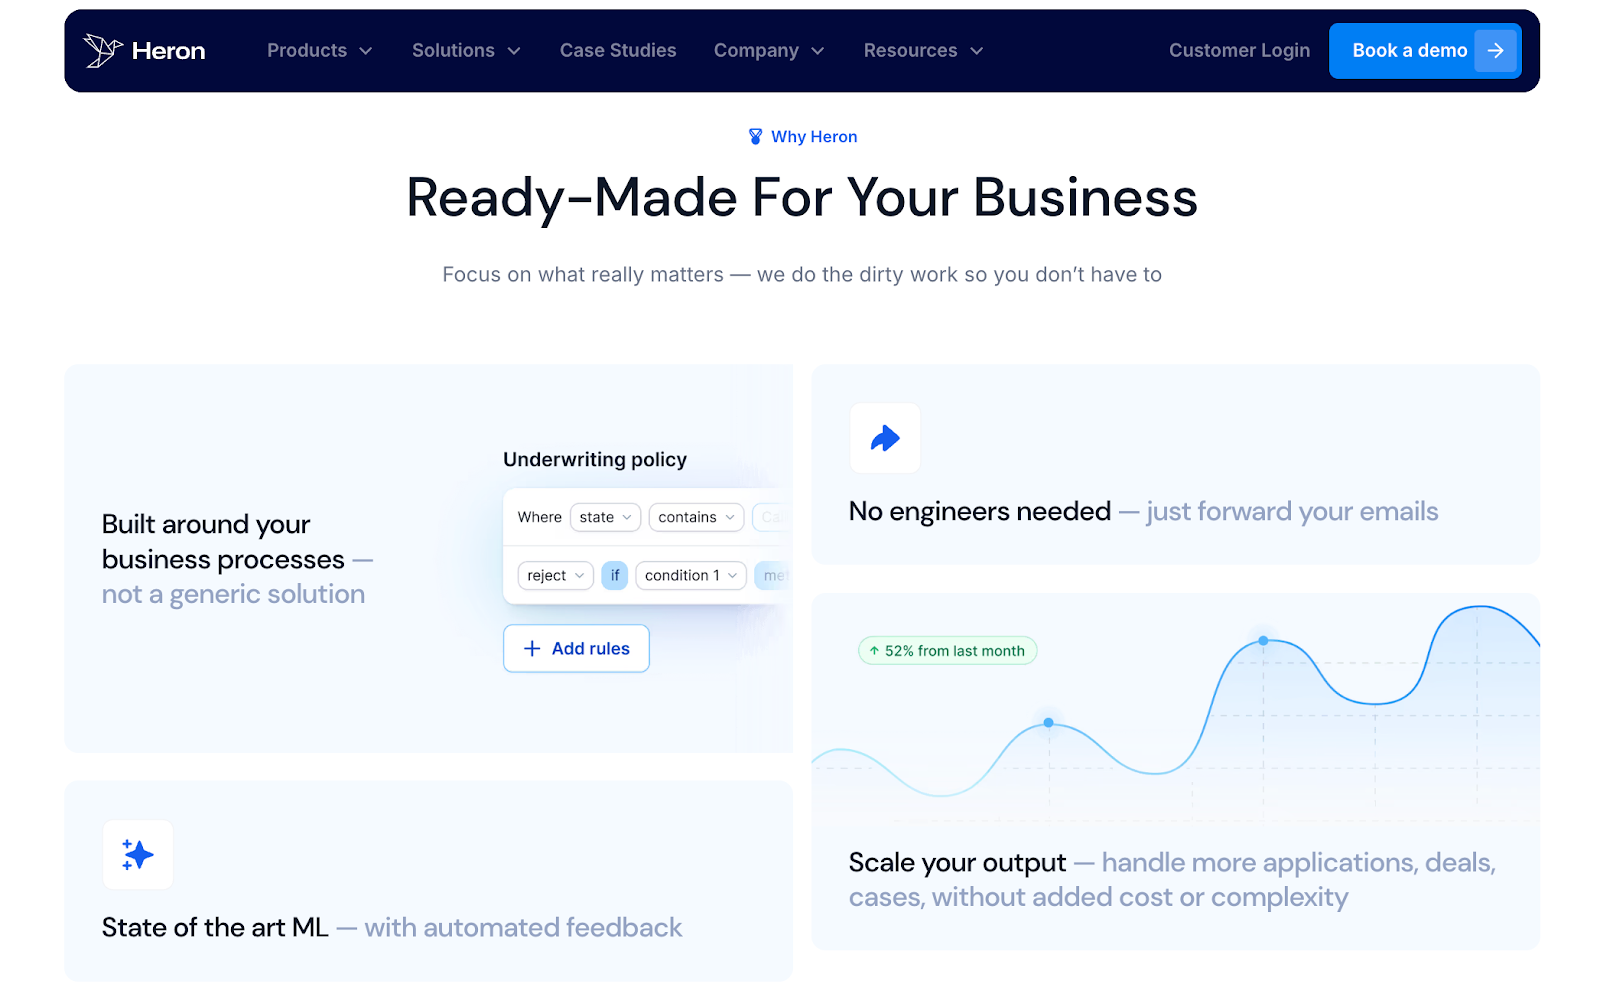Click the arrow icon in Book a demo
The image size is (1600, 984).
[1496, 50]
